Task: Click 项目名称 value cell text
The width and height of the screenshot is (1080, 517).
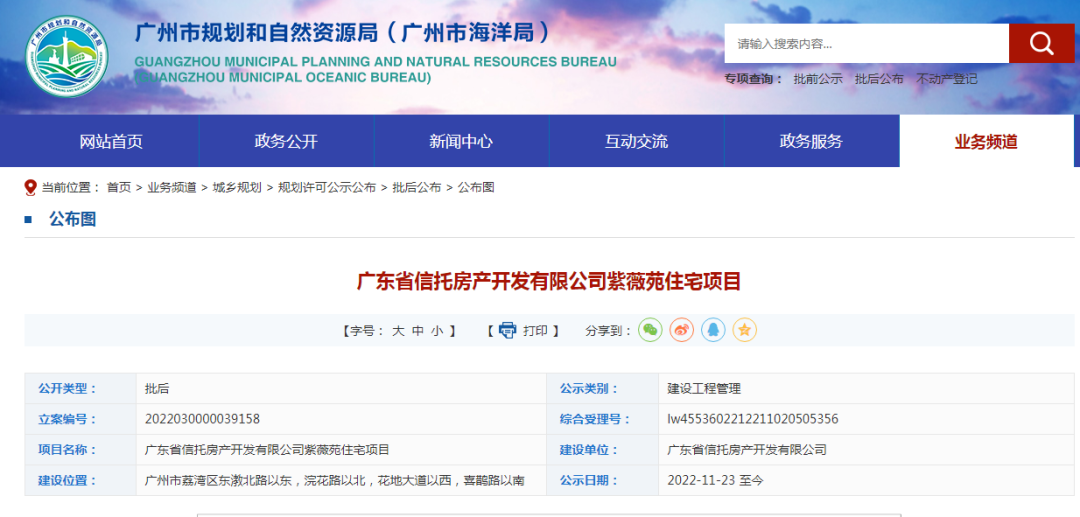Action: point(267,450)
